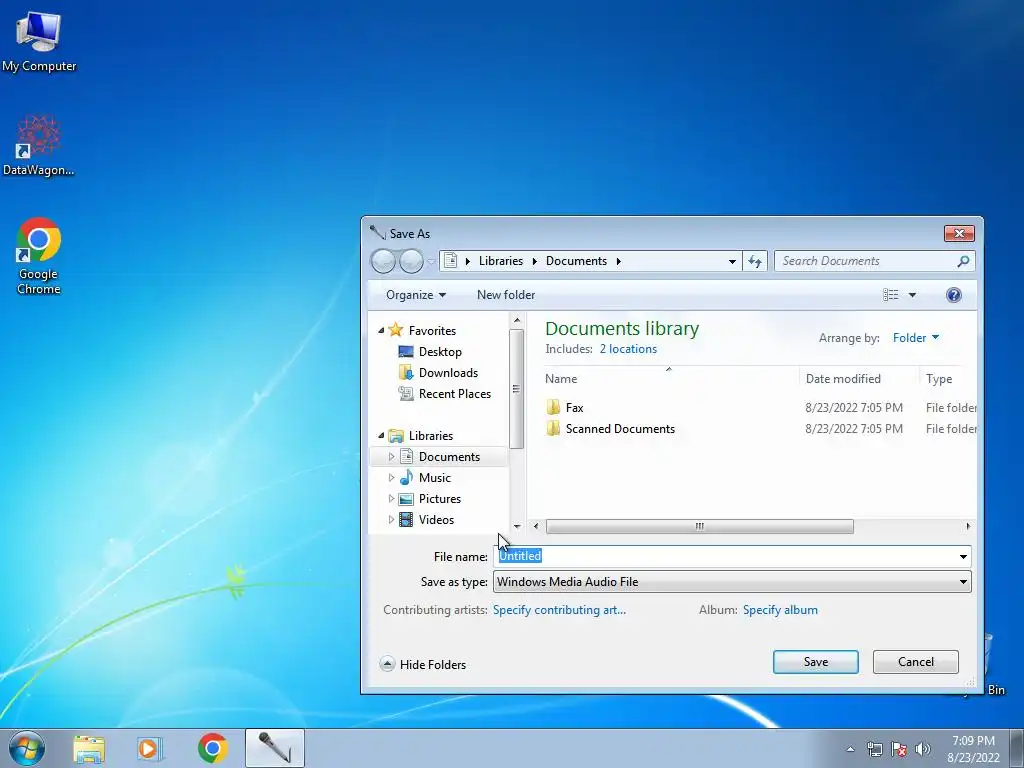Launch Windows Media Player from taskbar

click(150, 748)
